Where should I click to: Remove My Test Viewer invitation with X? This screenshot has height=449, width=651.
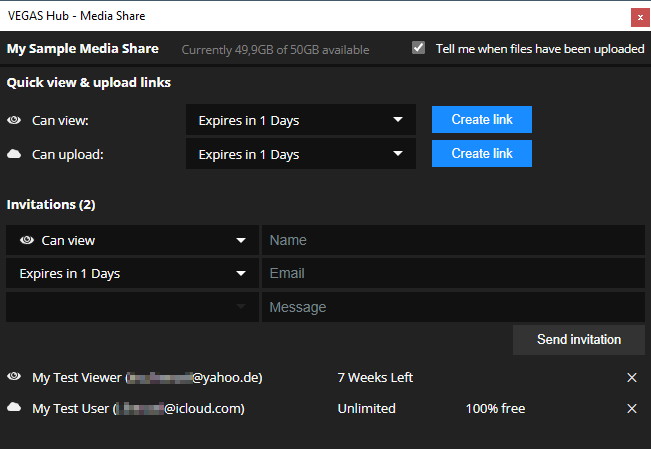click(631, 378)
